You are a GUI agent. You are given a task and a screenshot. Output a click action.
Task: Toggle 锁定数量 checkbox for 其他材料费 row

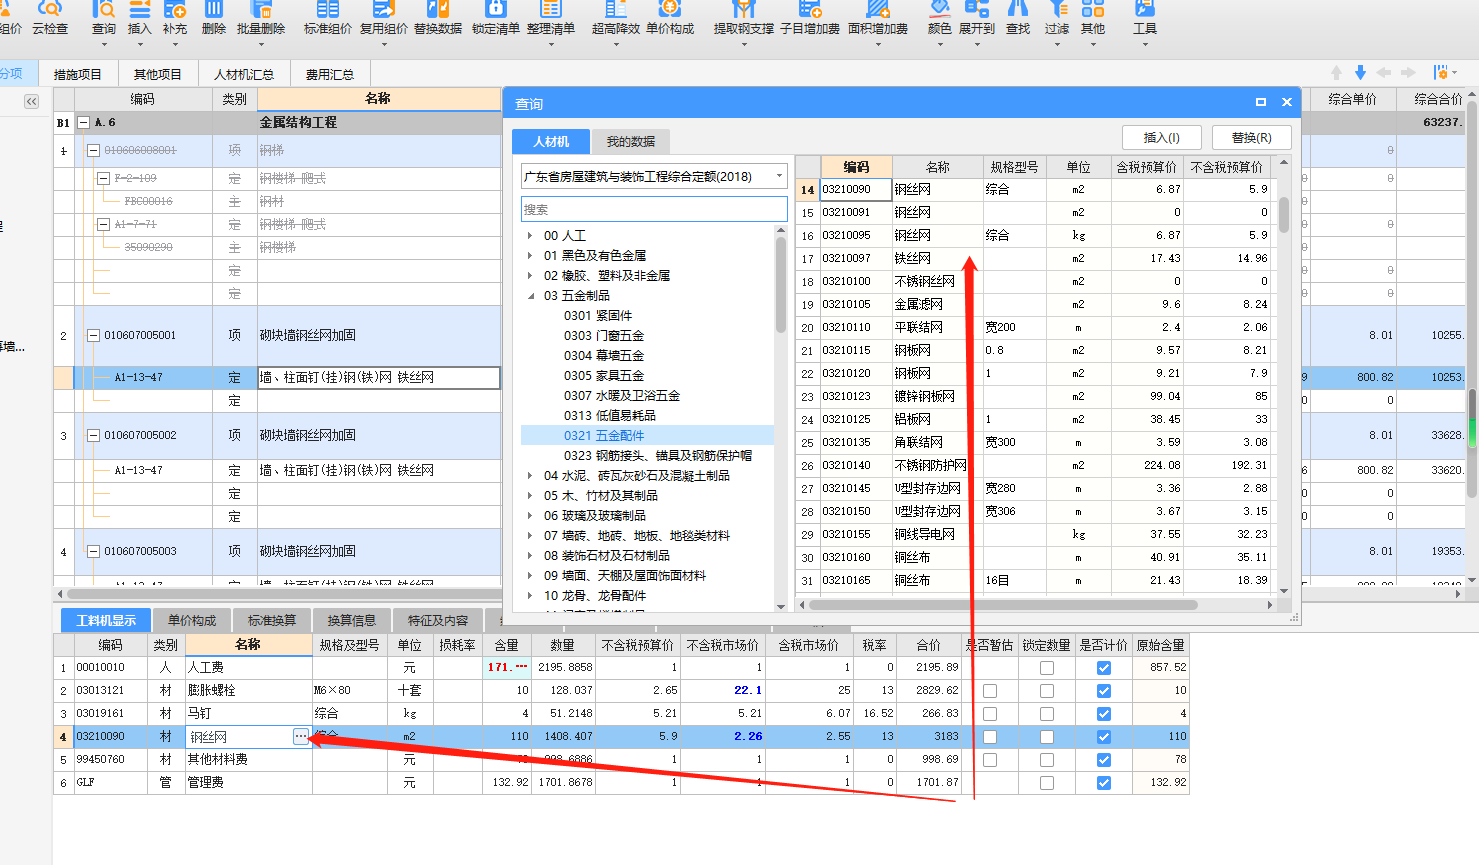pos(1046,759)
